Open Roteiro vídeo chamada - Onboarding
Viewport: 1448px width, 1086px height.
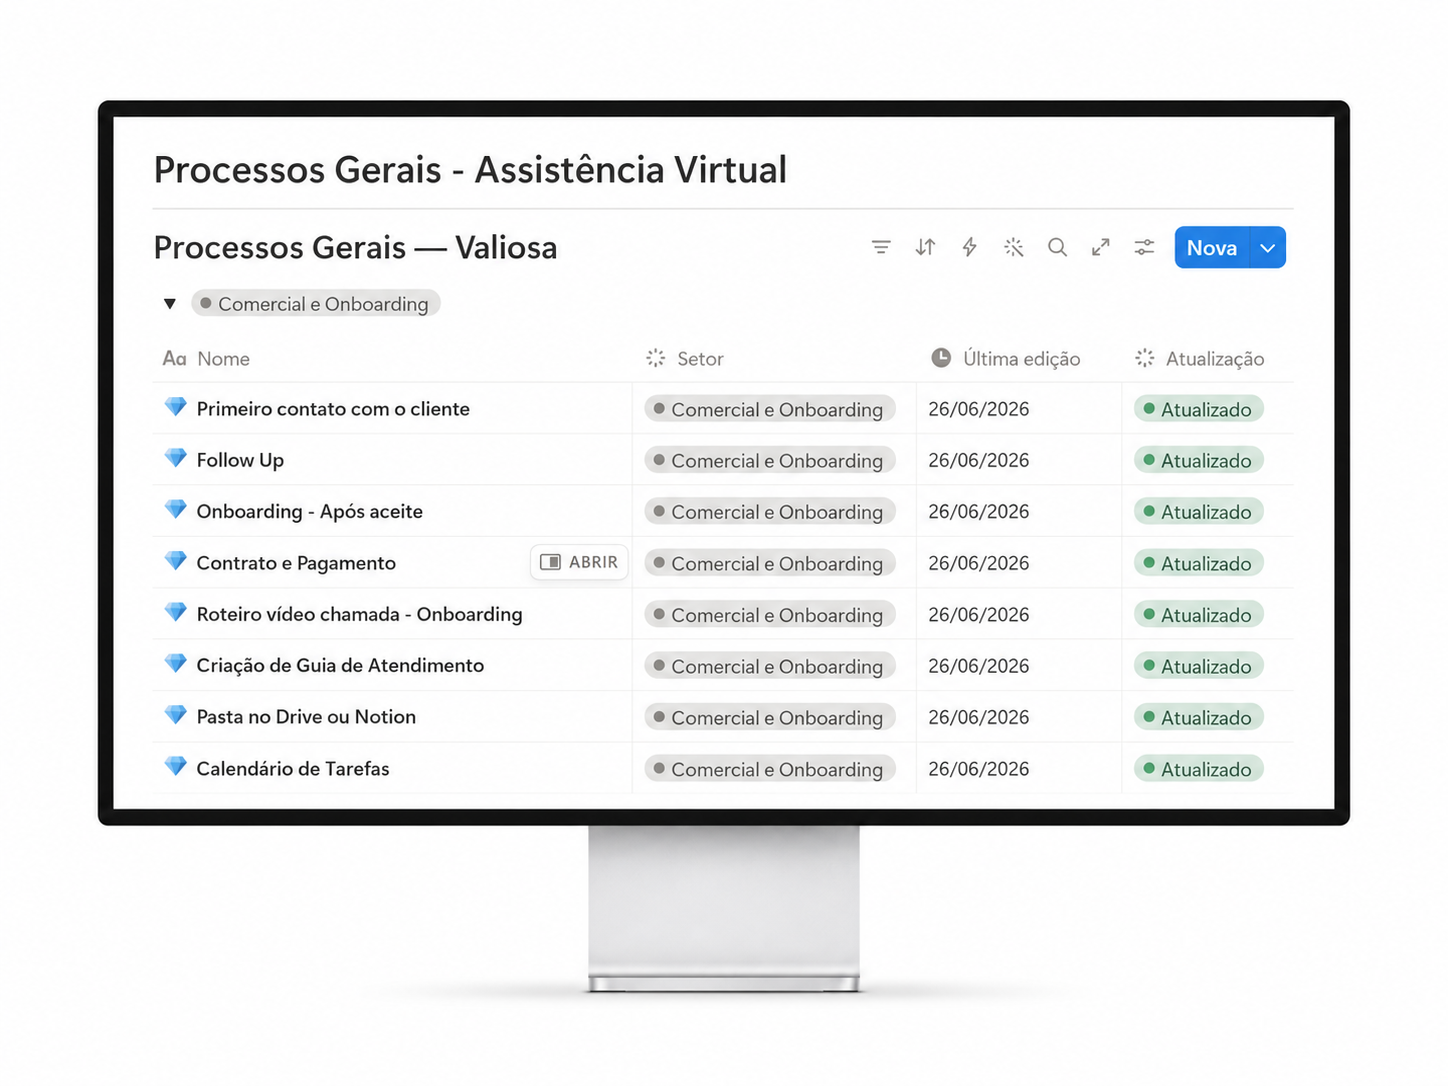point(359,614)
